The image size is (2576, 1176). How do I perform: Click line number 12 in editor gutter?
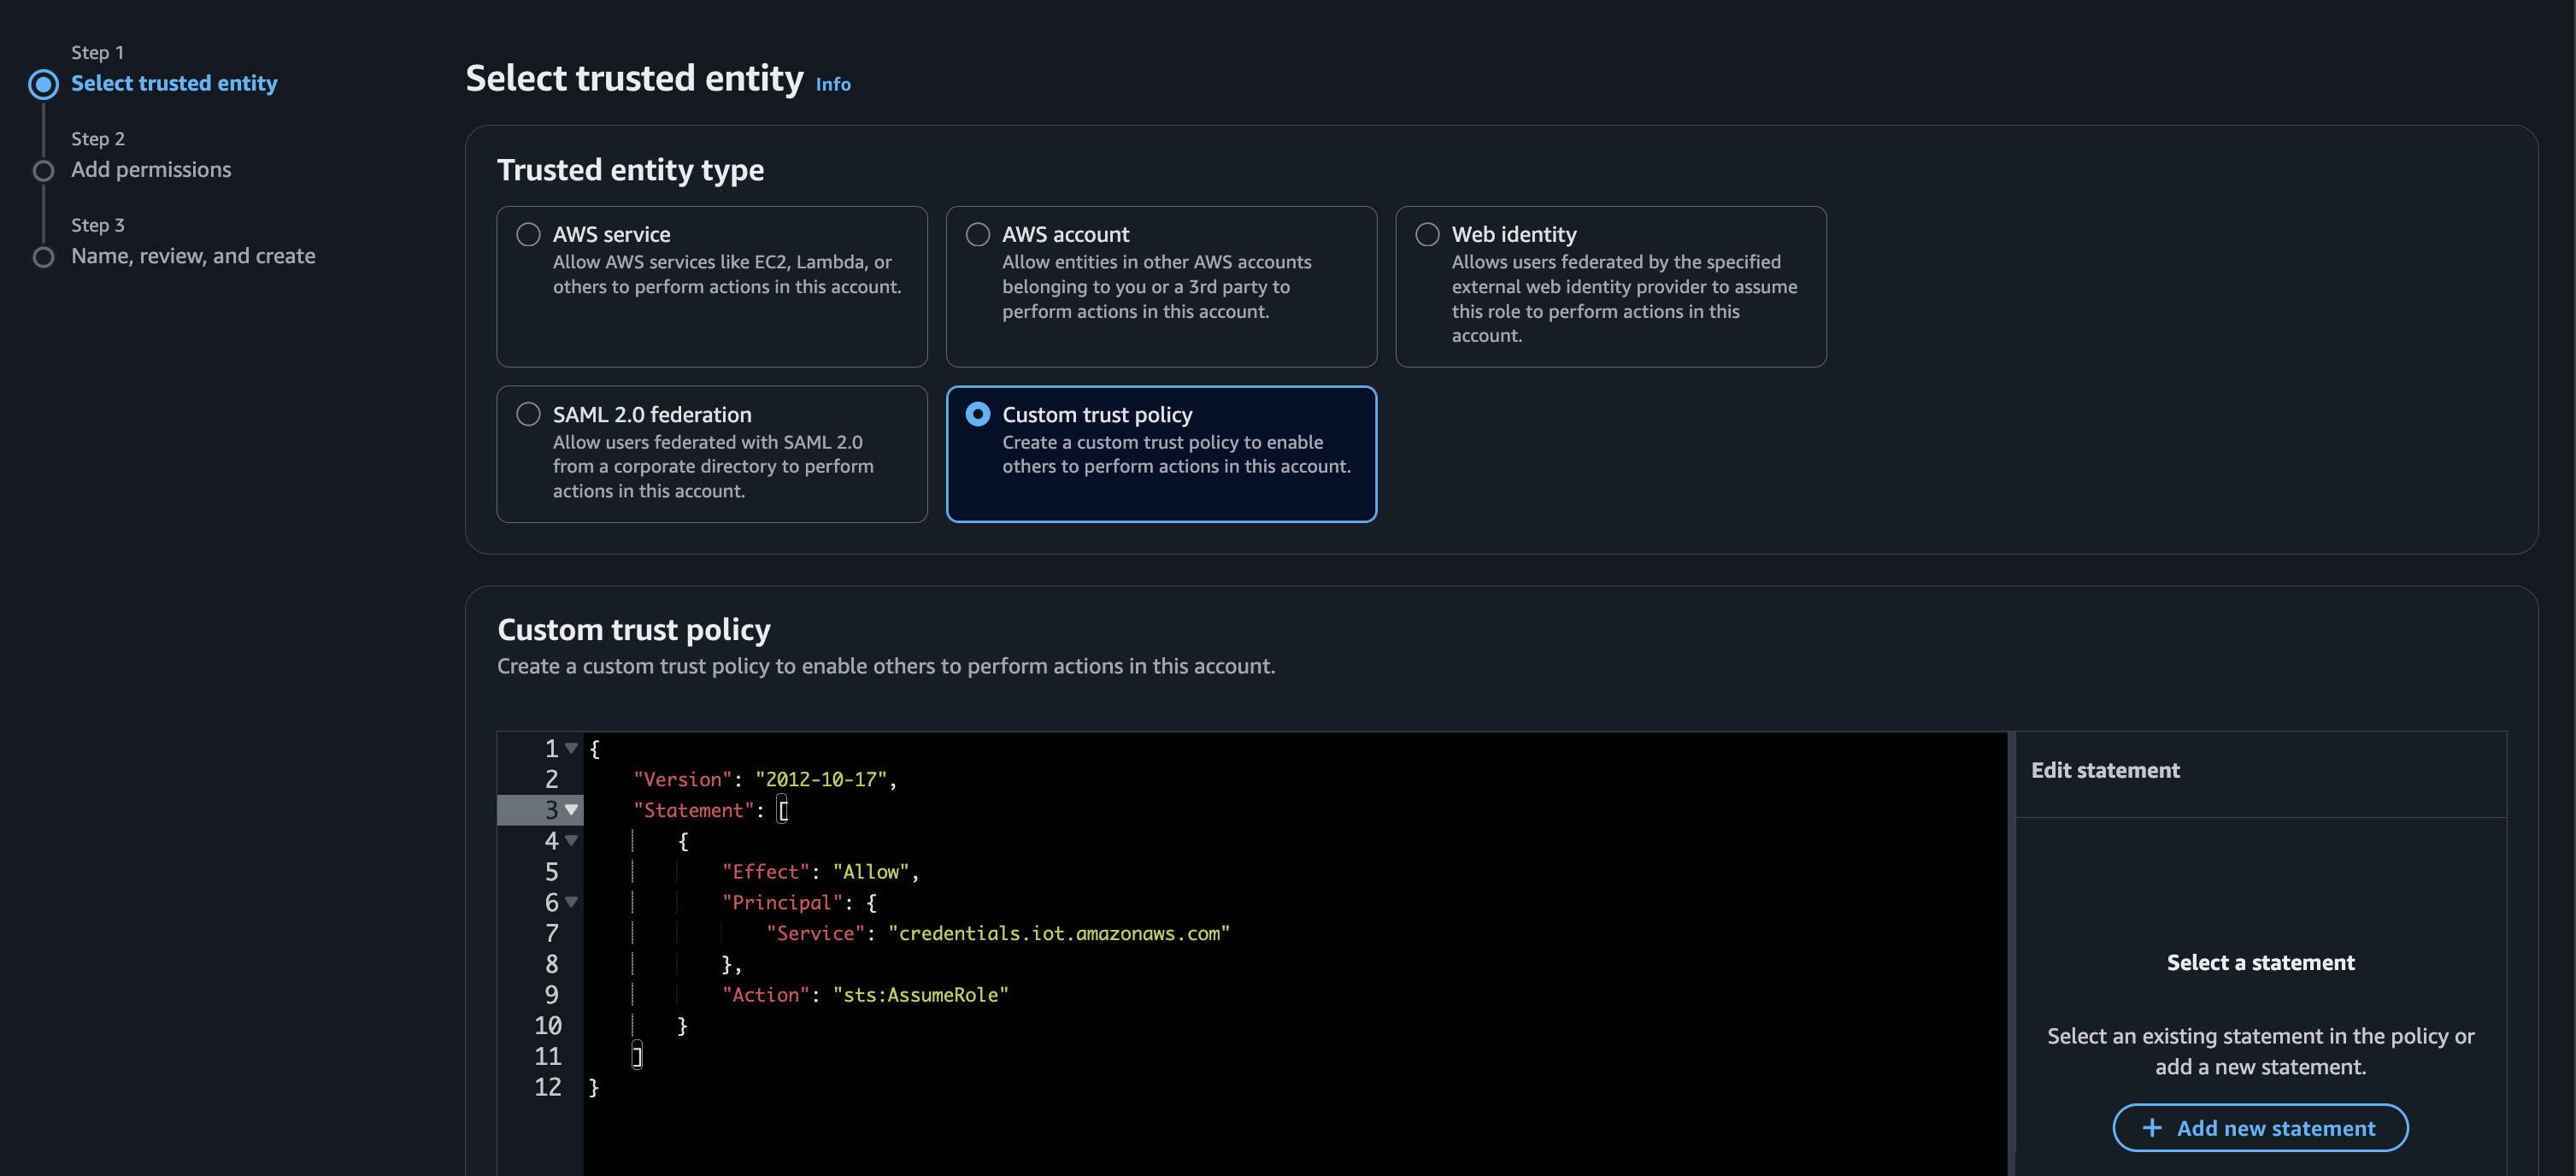click(x=547, y=1087)
